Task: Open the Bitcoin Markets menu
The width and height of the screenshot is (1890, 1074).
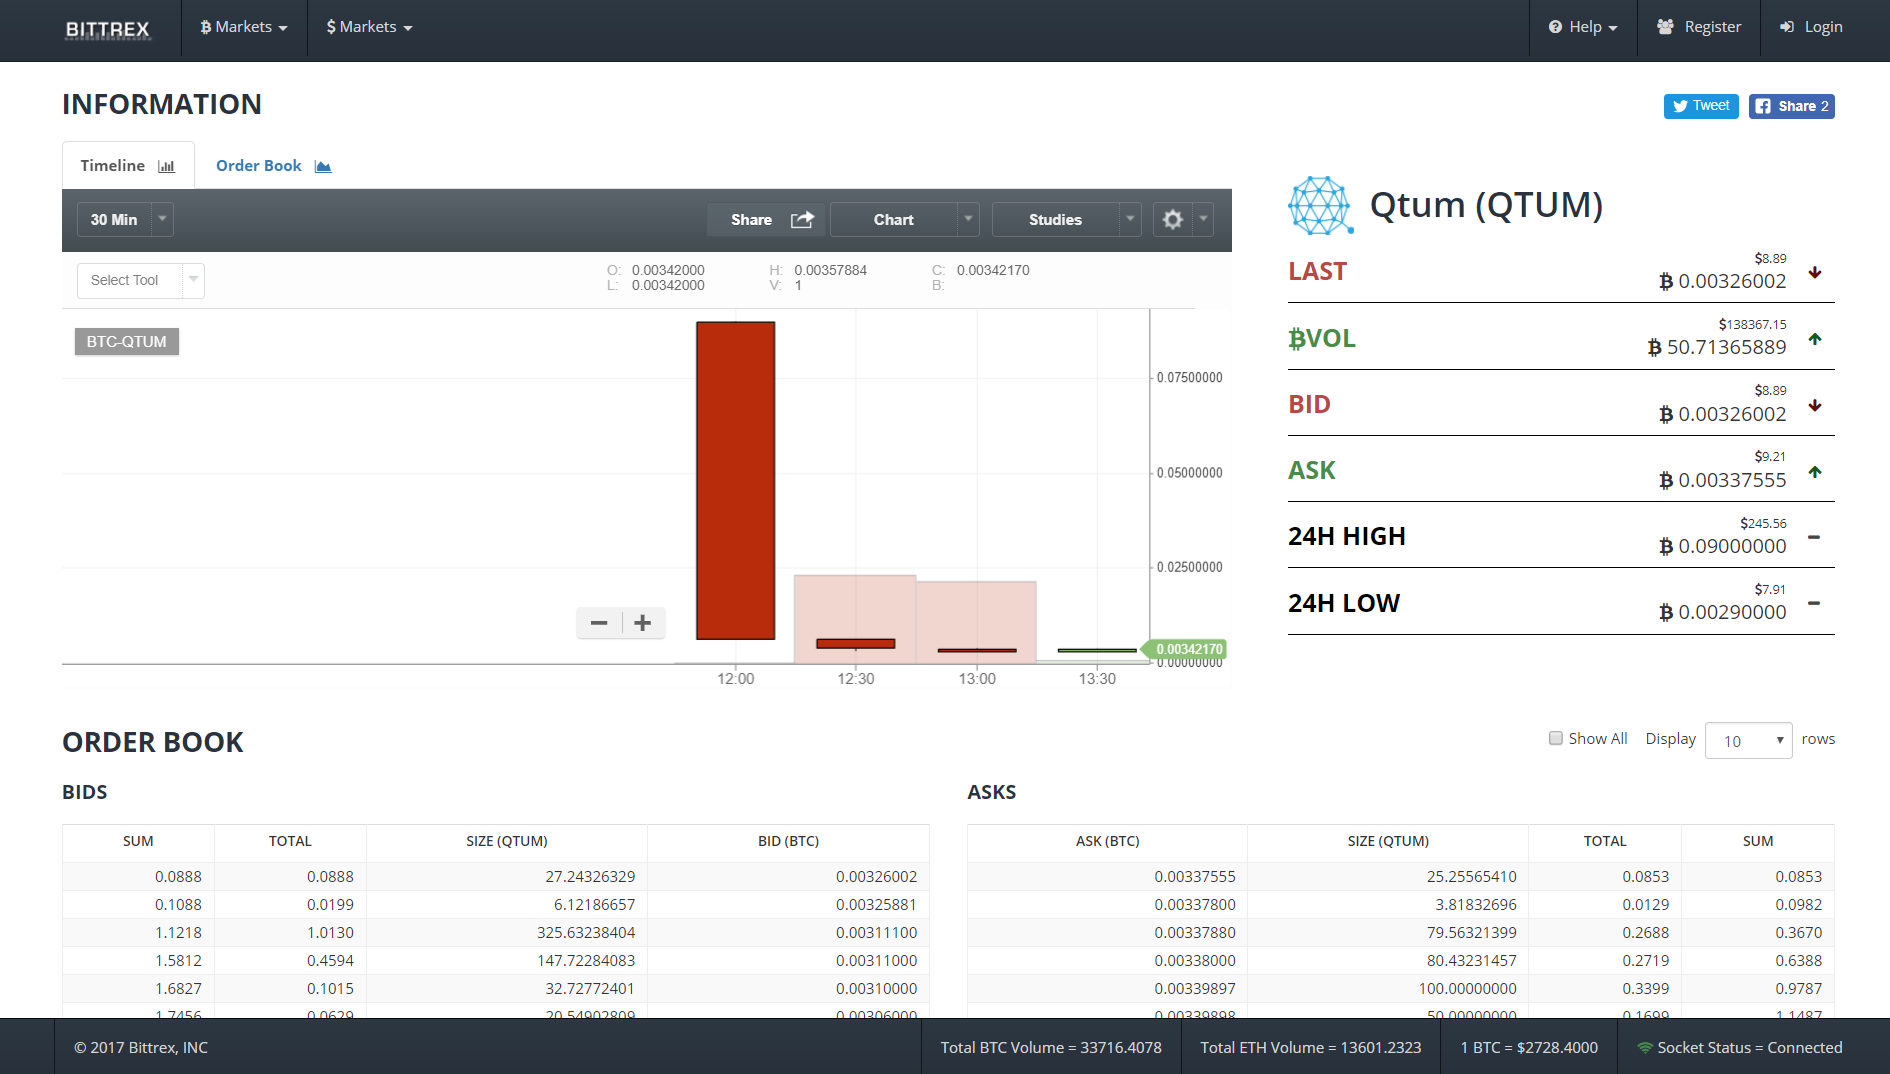Action: [244, 27]
